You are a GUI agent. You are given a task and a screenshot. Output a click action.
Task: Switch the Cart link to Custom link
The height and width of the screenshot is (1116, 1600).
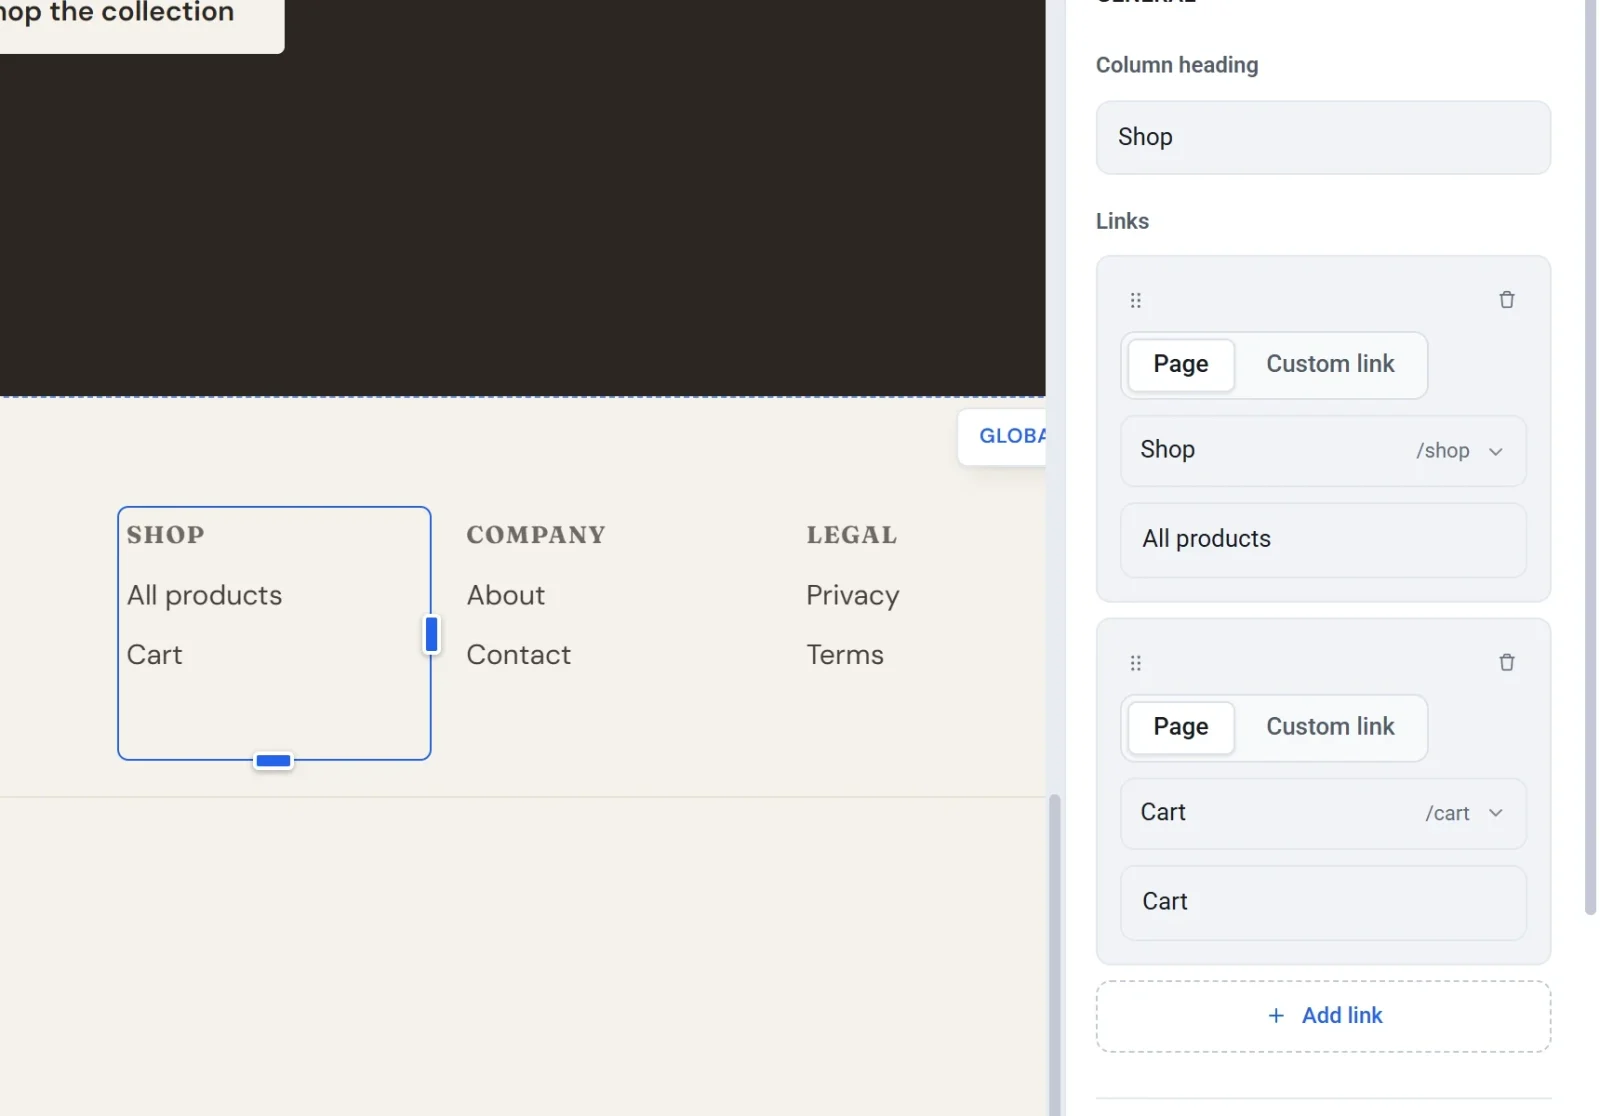[1330, 727]
